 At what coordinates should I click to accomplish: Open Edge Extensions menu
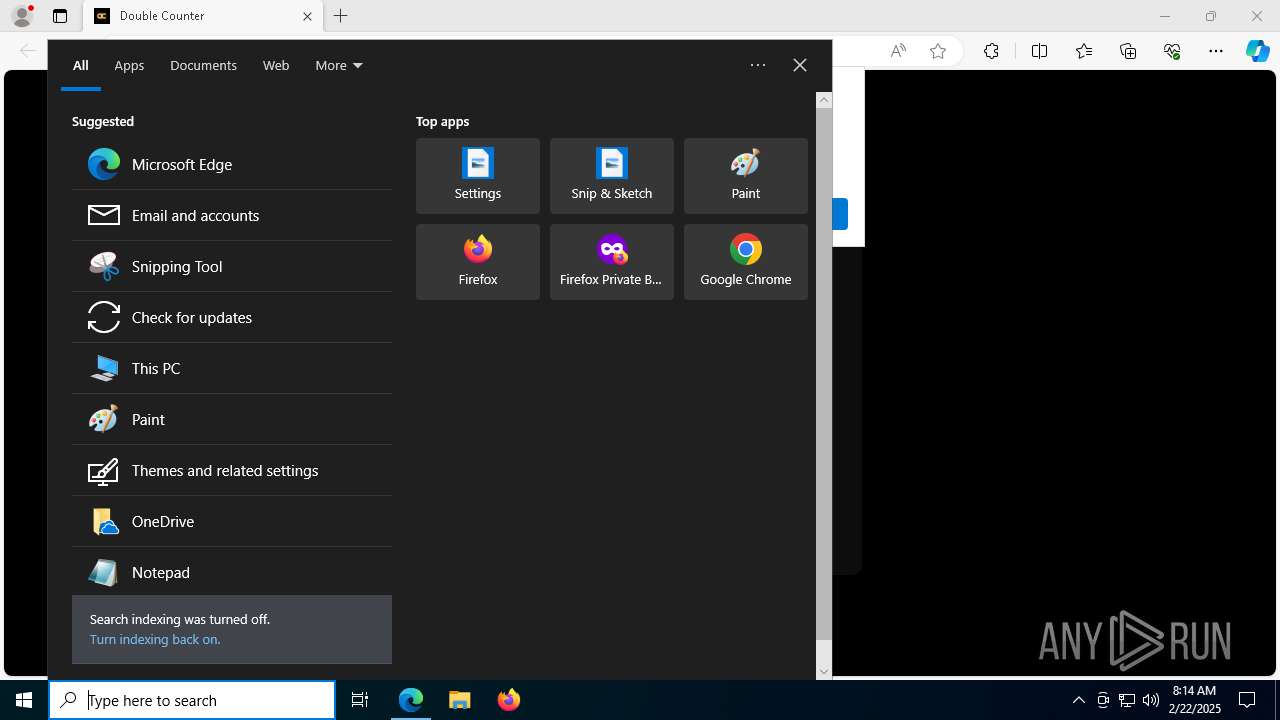991,51
